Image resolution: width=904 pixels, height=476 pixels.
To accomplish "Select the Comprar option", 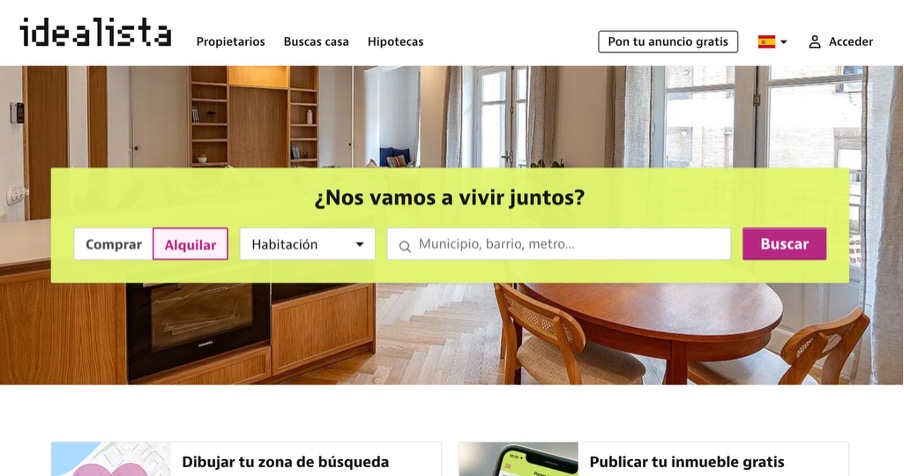I will [x=114, y=244].
